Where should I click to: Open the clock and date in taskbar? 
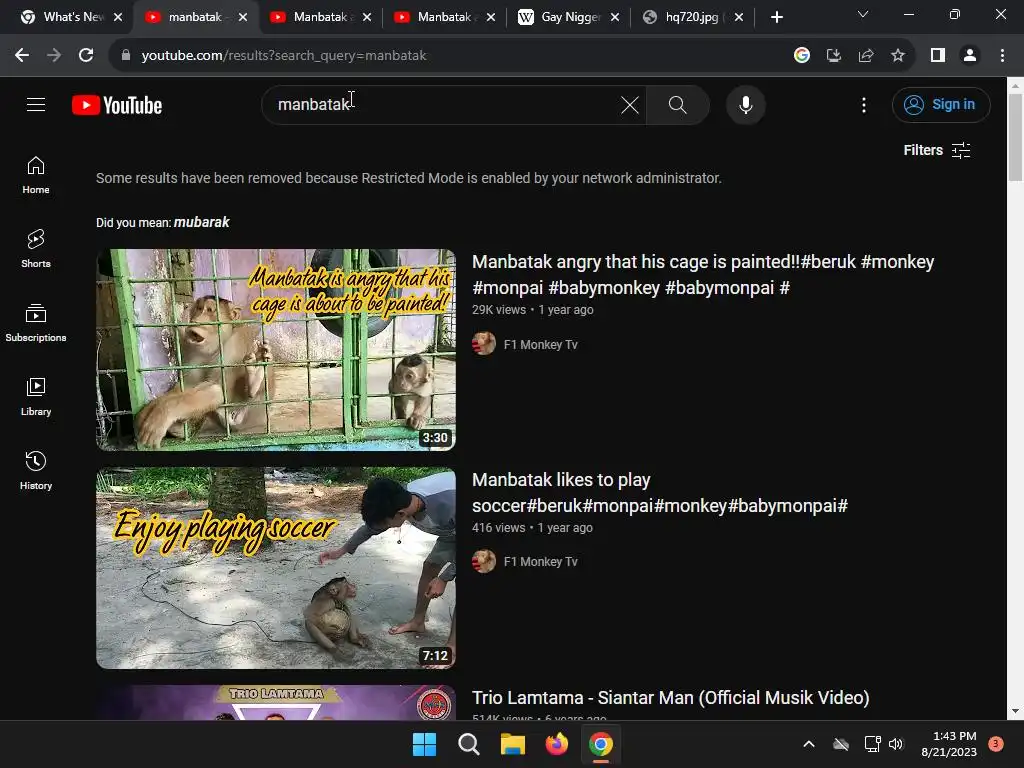click(949, 744)
